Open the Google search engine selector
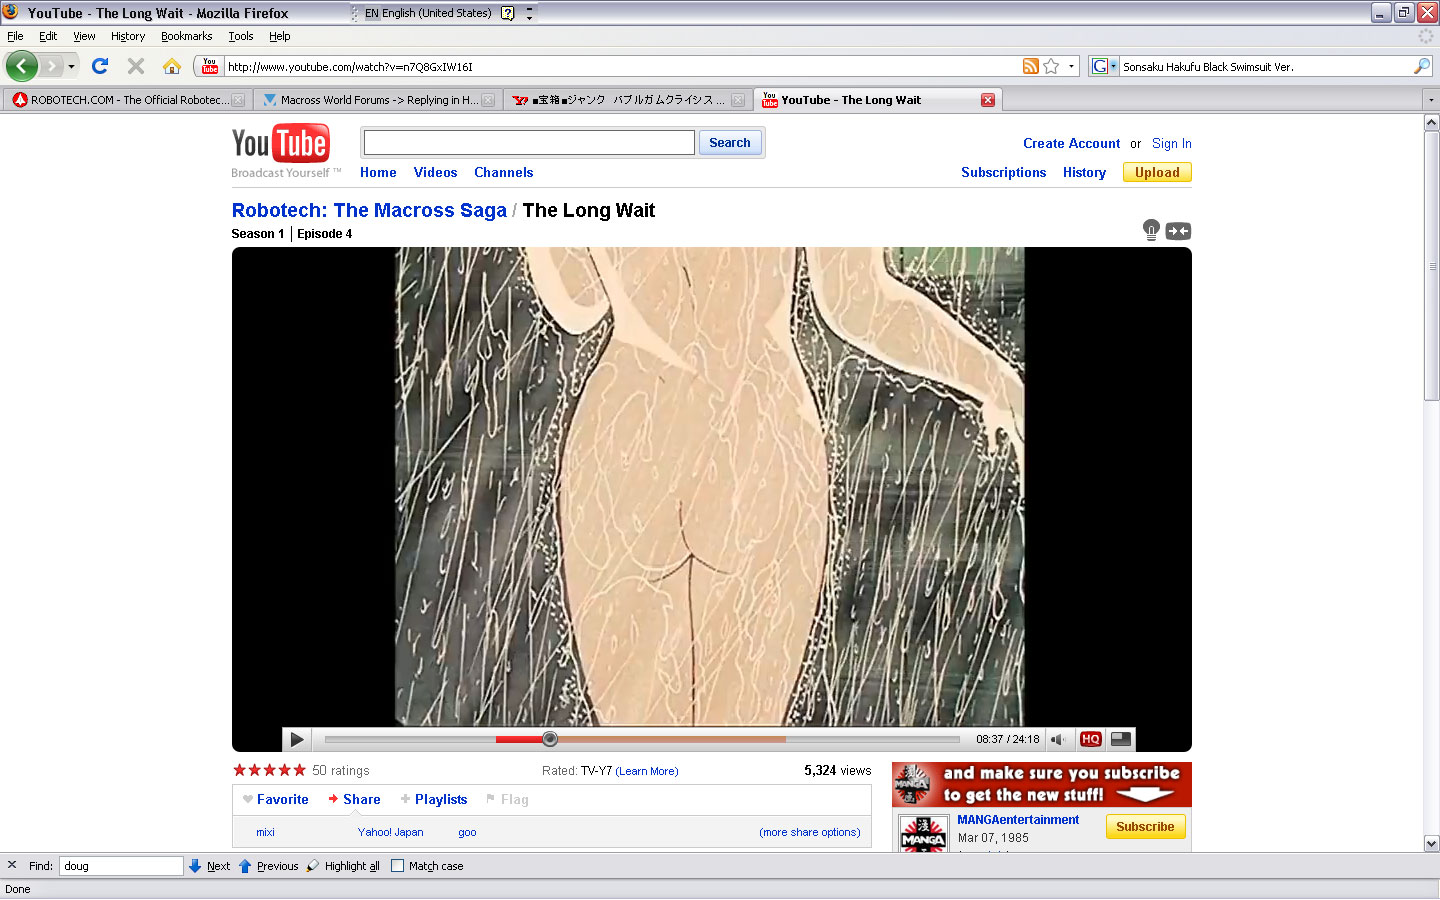The height and width of the screenshot is (900, 1440). [1103, 66]
